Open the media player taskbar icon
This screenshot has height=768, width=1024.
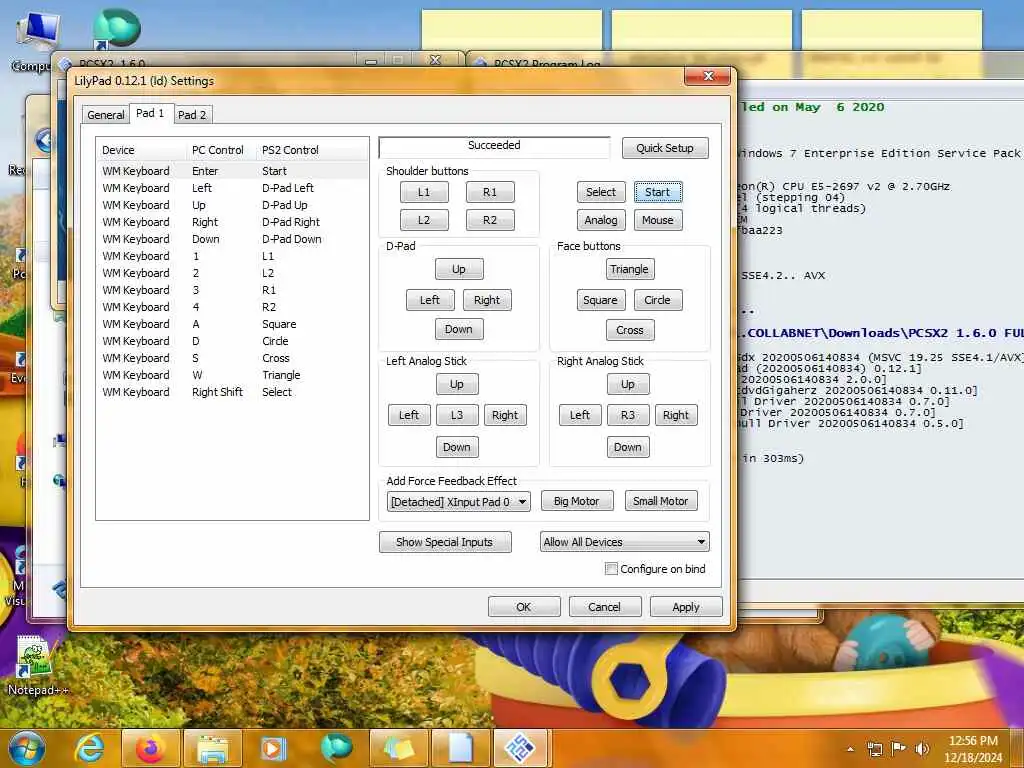click(x=274, y=748)
